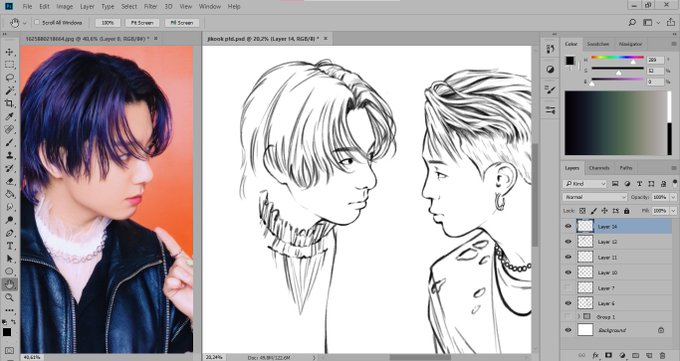This screenshot has height=361, width=680.
Task: Select the Rectangular Marquee tool
Action: click(x=9, y=65)
